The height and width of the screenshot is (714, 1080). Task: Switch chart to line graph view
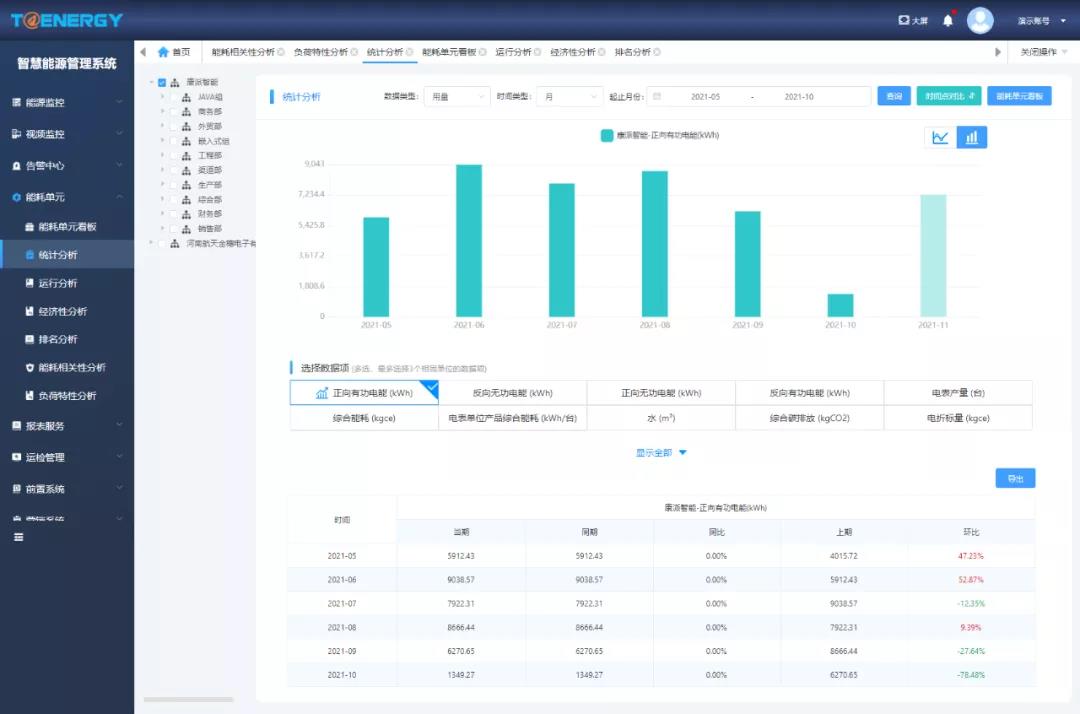point(940,137)
